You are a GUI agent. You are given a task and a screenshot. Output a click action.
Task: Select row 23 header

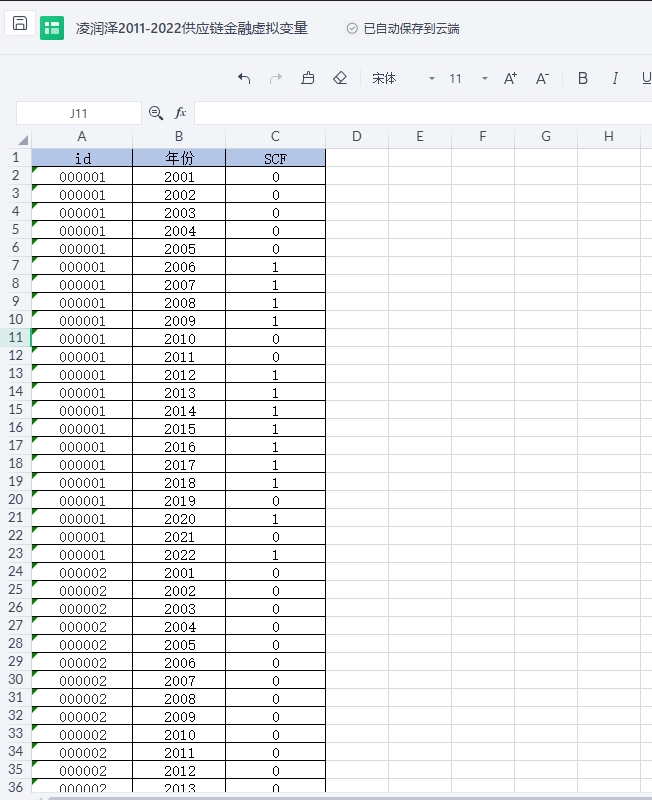pyautogui.click(x=16, y=554)
